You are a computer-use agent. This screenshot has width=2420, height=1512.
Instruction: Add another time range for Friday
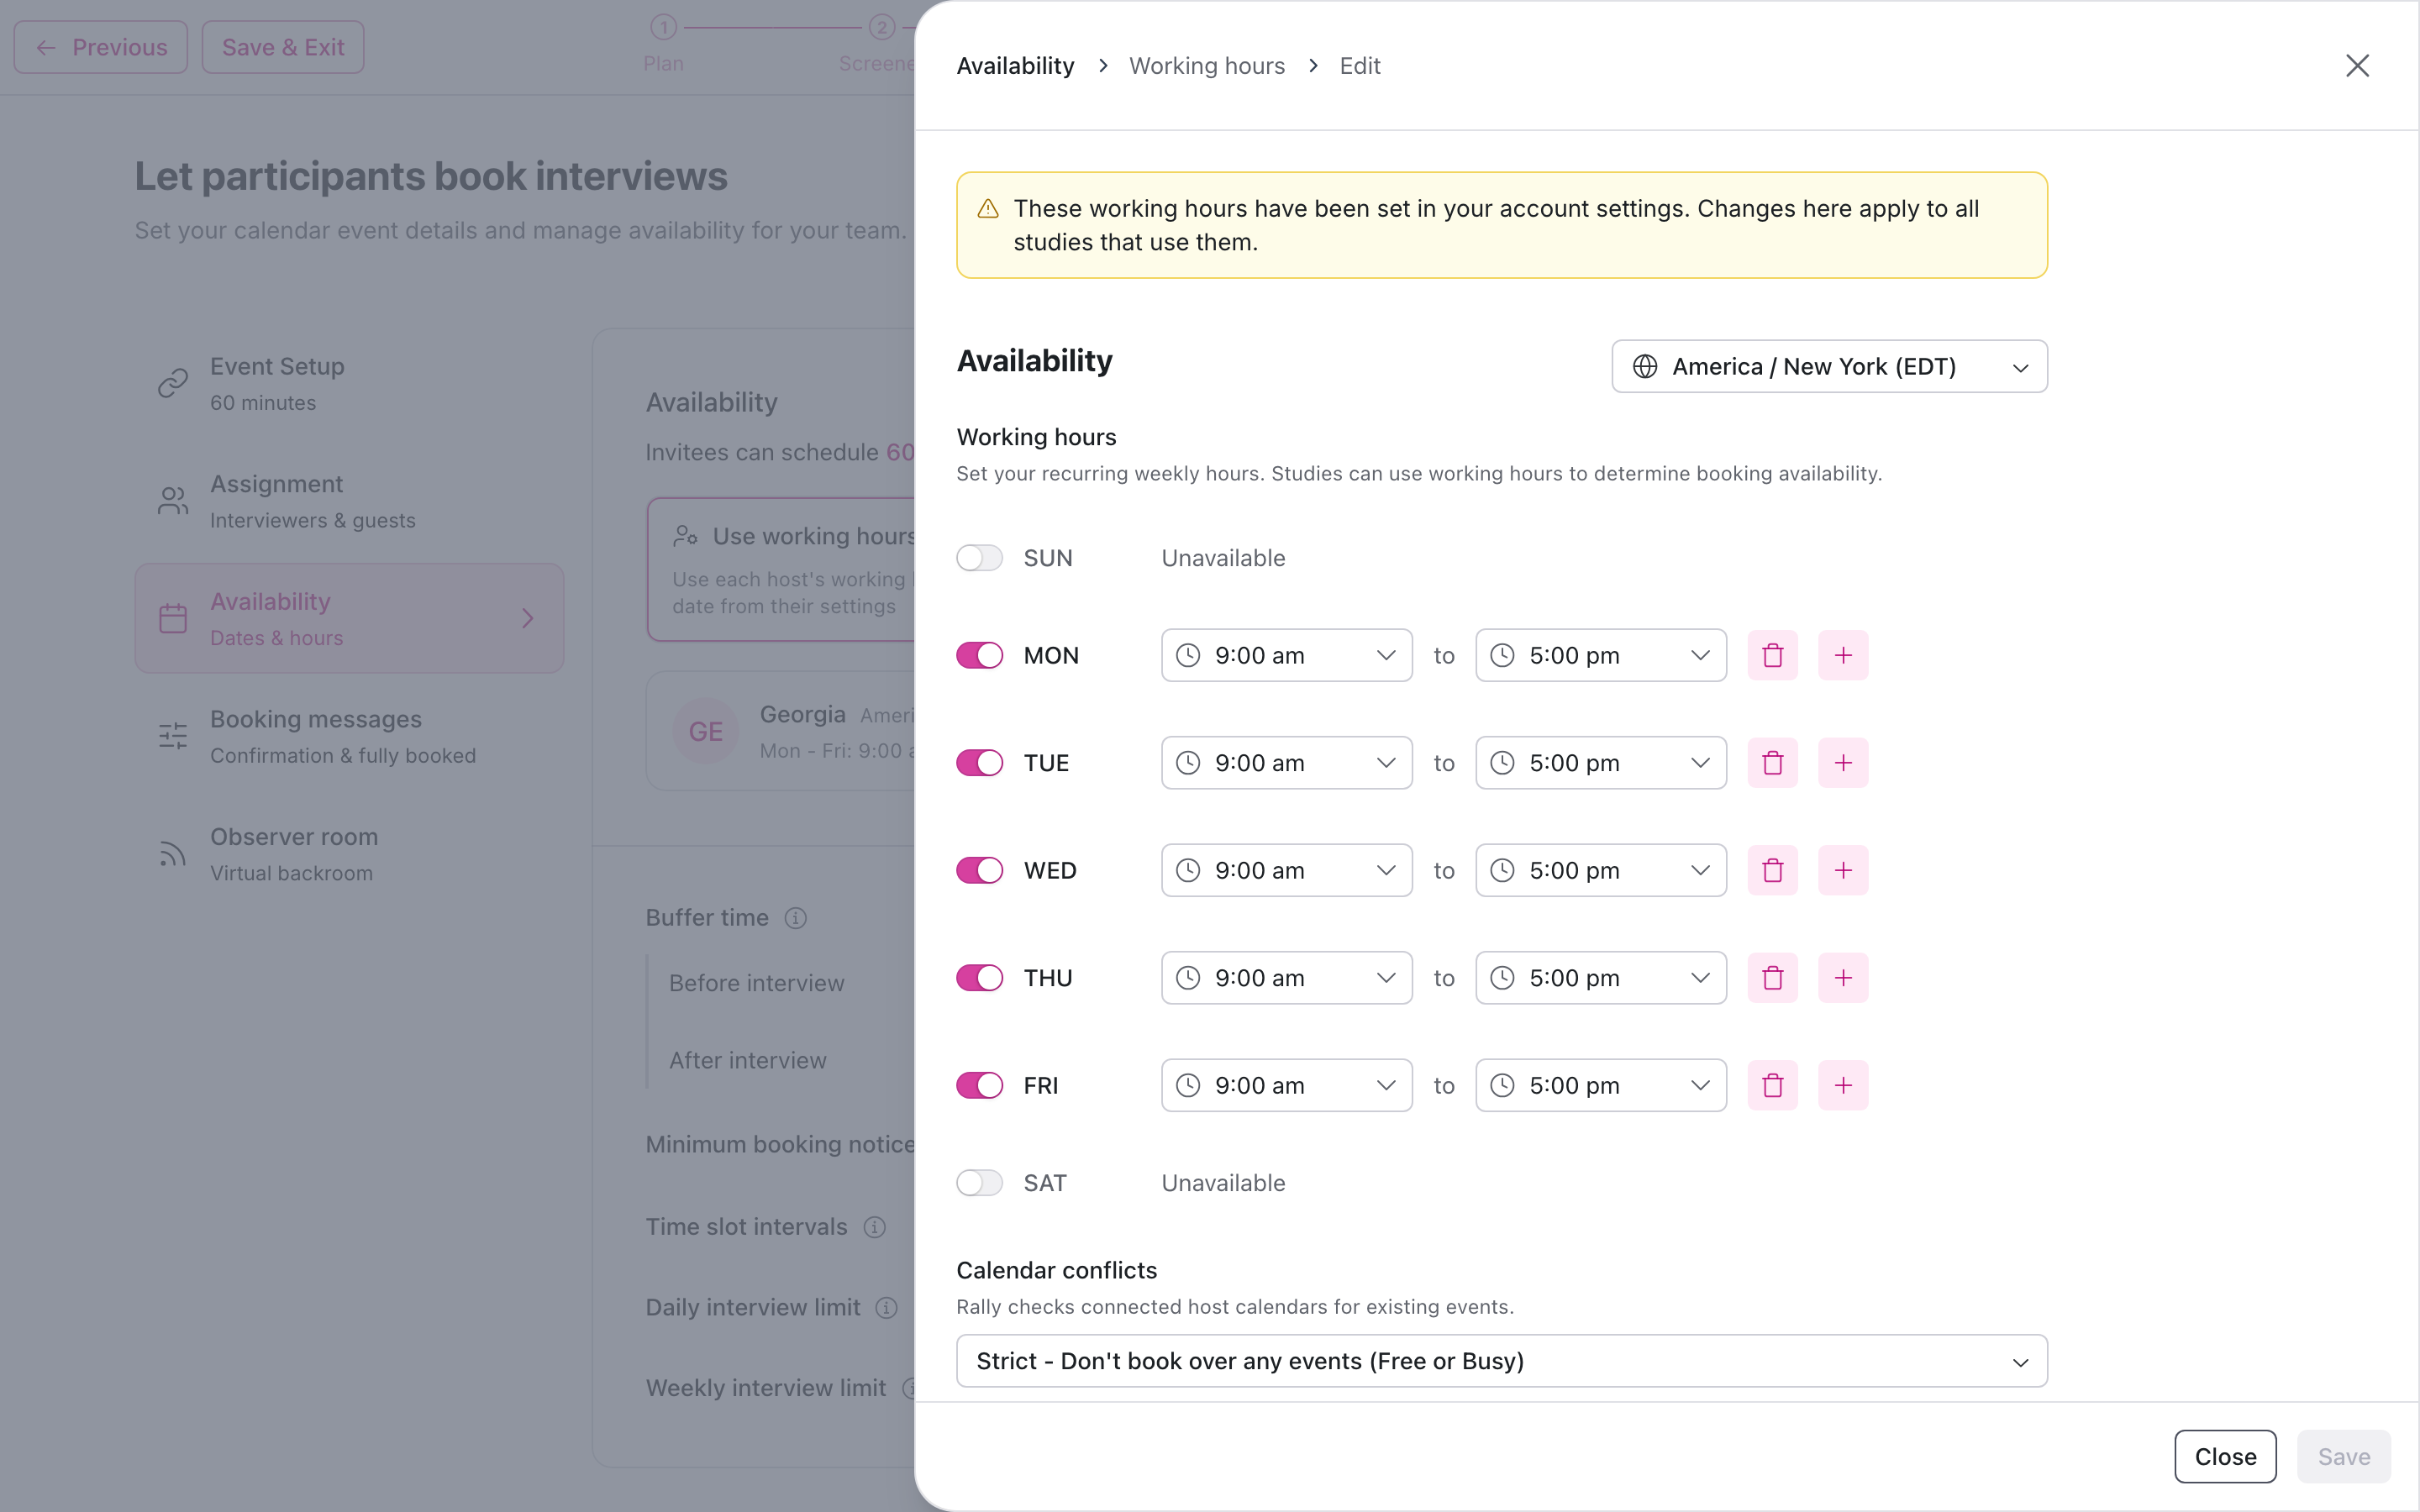(x=1843, y=1085)
